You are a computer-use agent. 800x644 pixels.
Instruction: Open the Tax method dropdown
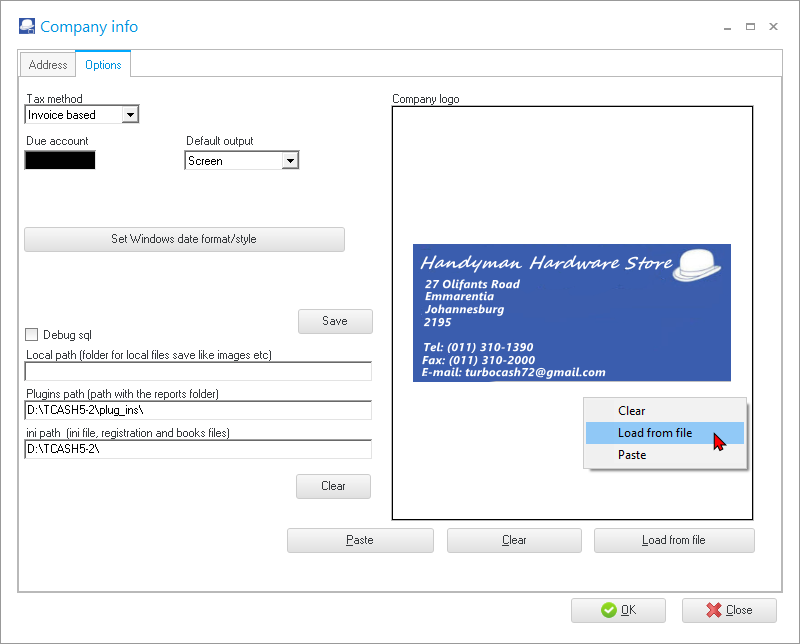[129, 115]
